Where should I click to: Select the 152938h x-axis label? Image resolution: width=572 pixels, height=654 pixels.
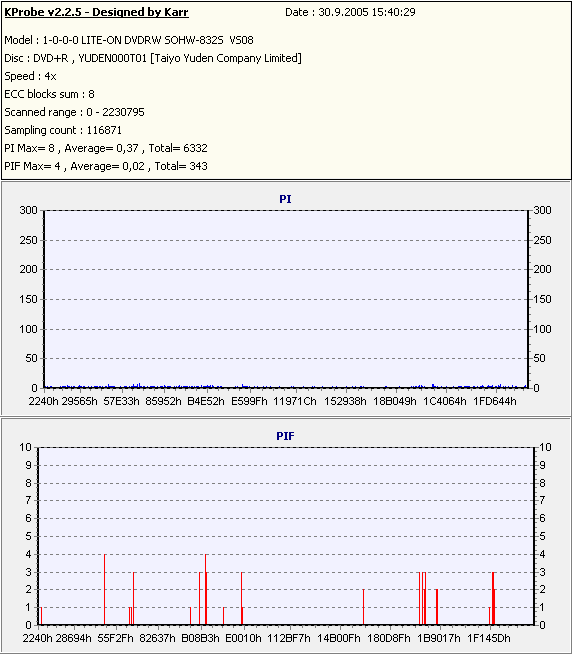coord(345,401)
